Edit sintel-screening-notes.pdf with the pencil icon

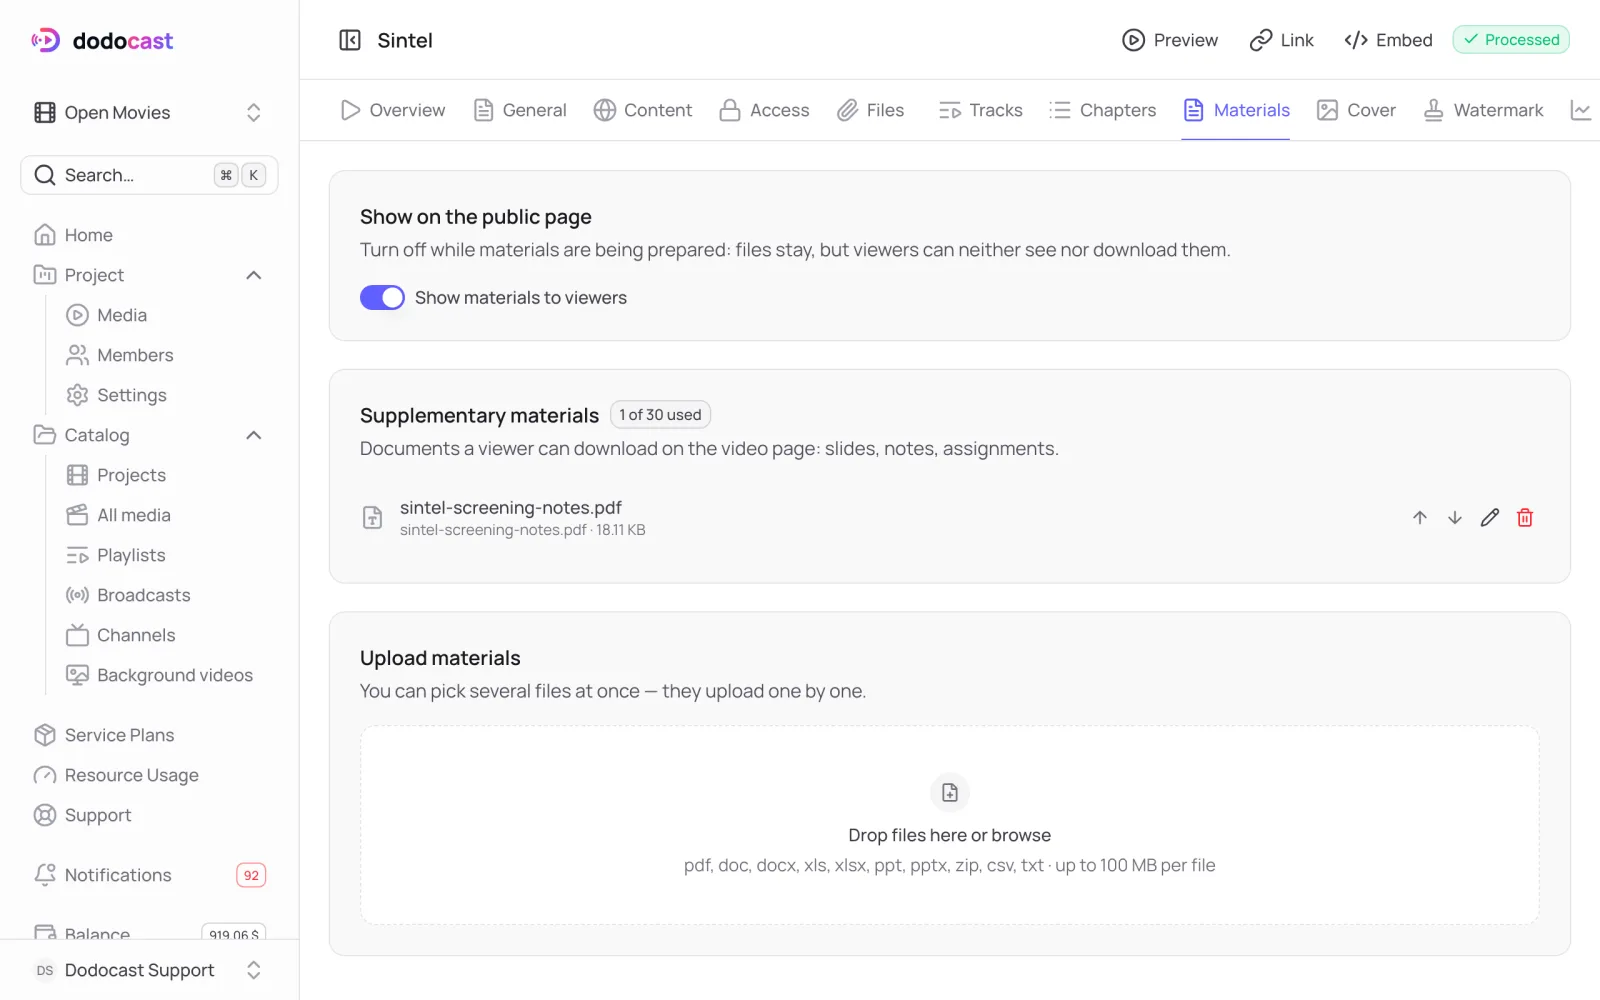pos(1490,517)
